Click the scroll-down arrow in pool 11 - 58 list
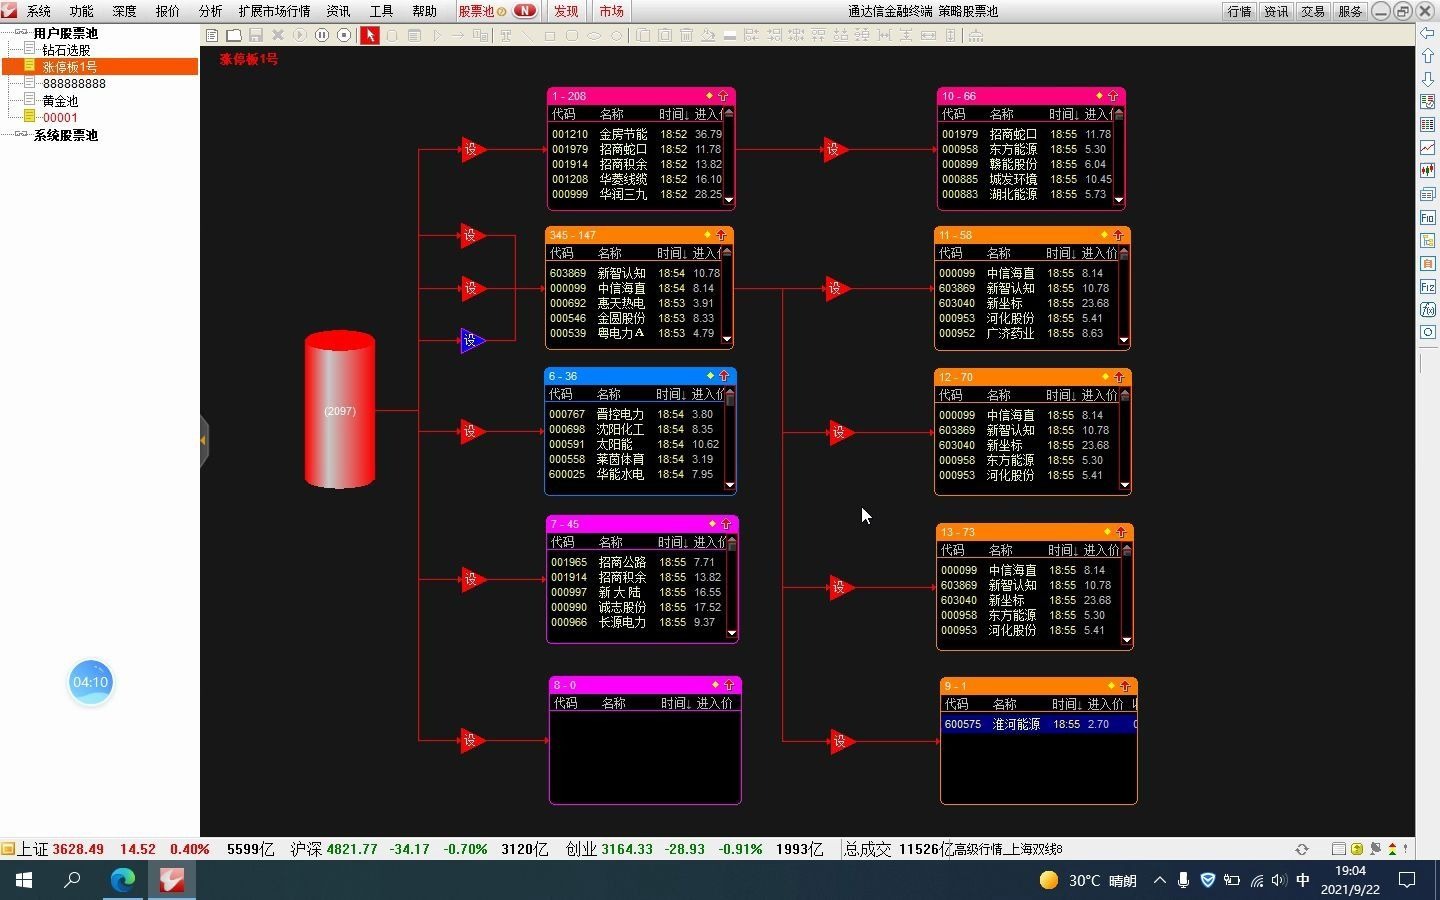 point(1124,340)
